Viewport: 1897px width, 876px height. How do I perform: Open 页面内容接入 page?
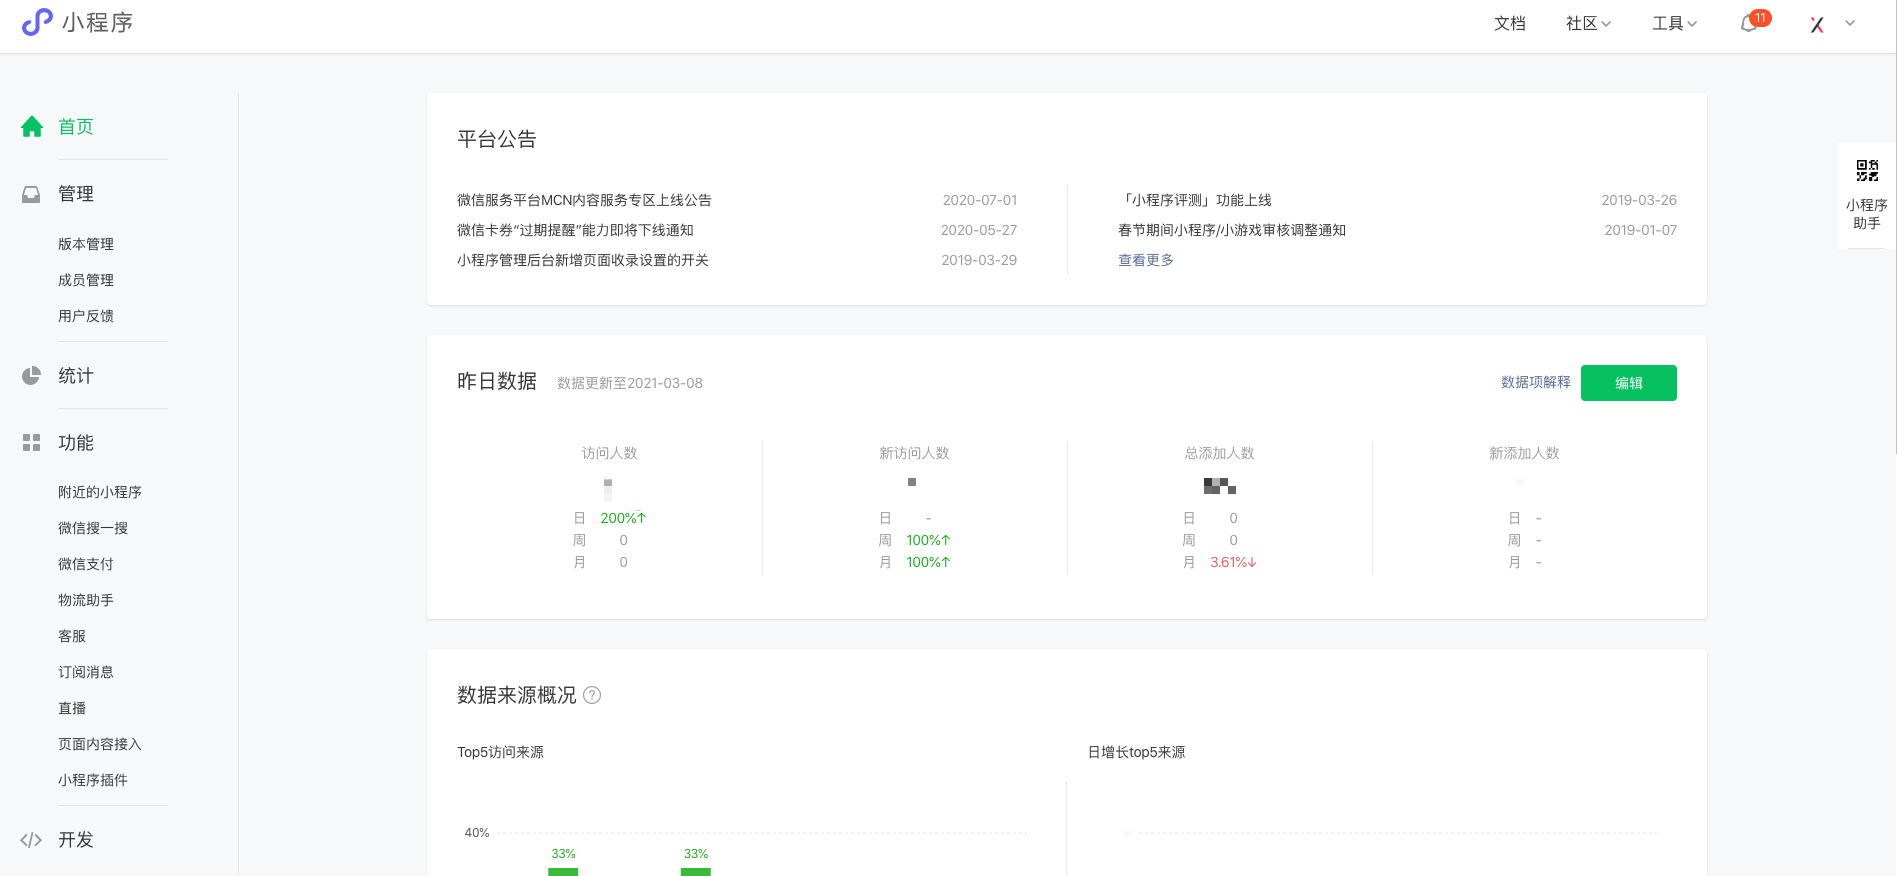pyautogui.click(x=100, y=744)
